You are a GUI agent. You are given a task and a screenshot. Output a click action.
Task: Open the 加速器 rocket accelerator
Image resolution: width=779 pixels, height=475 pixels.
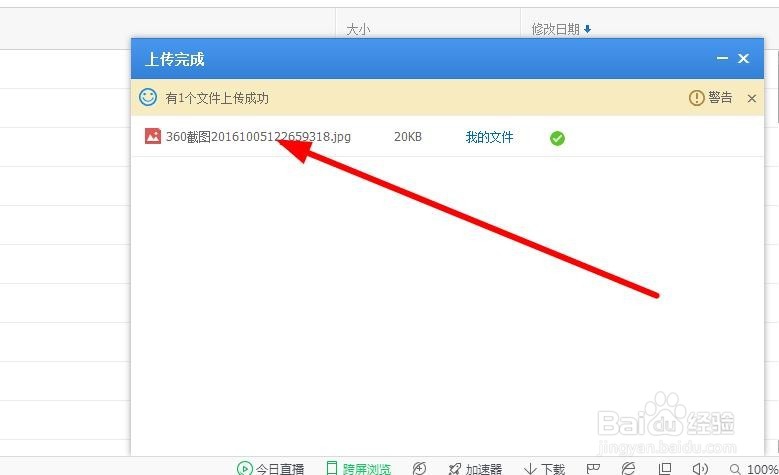[475, 469]
